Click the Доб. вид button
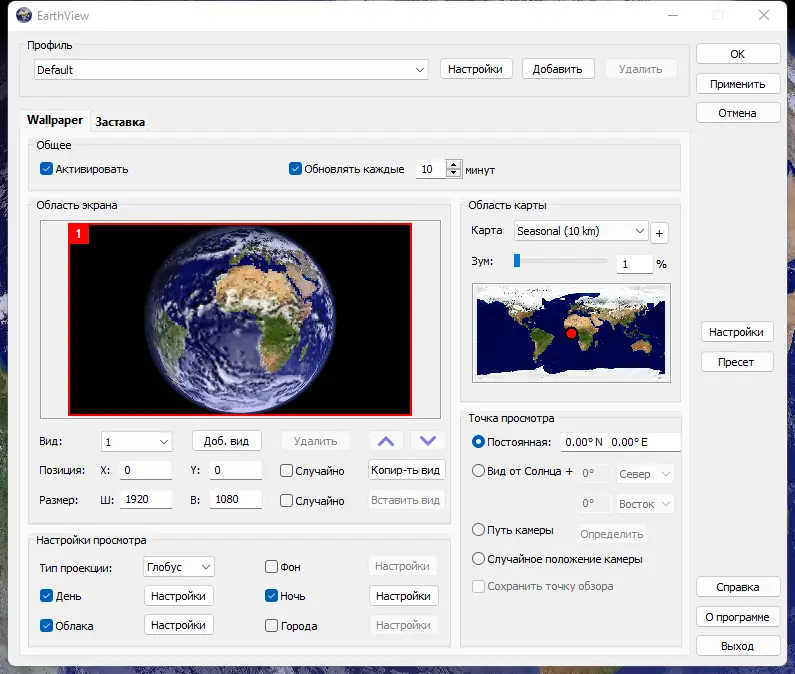 226,441
